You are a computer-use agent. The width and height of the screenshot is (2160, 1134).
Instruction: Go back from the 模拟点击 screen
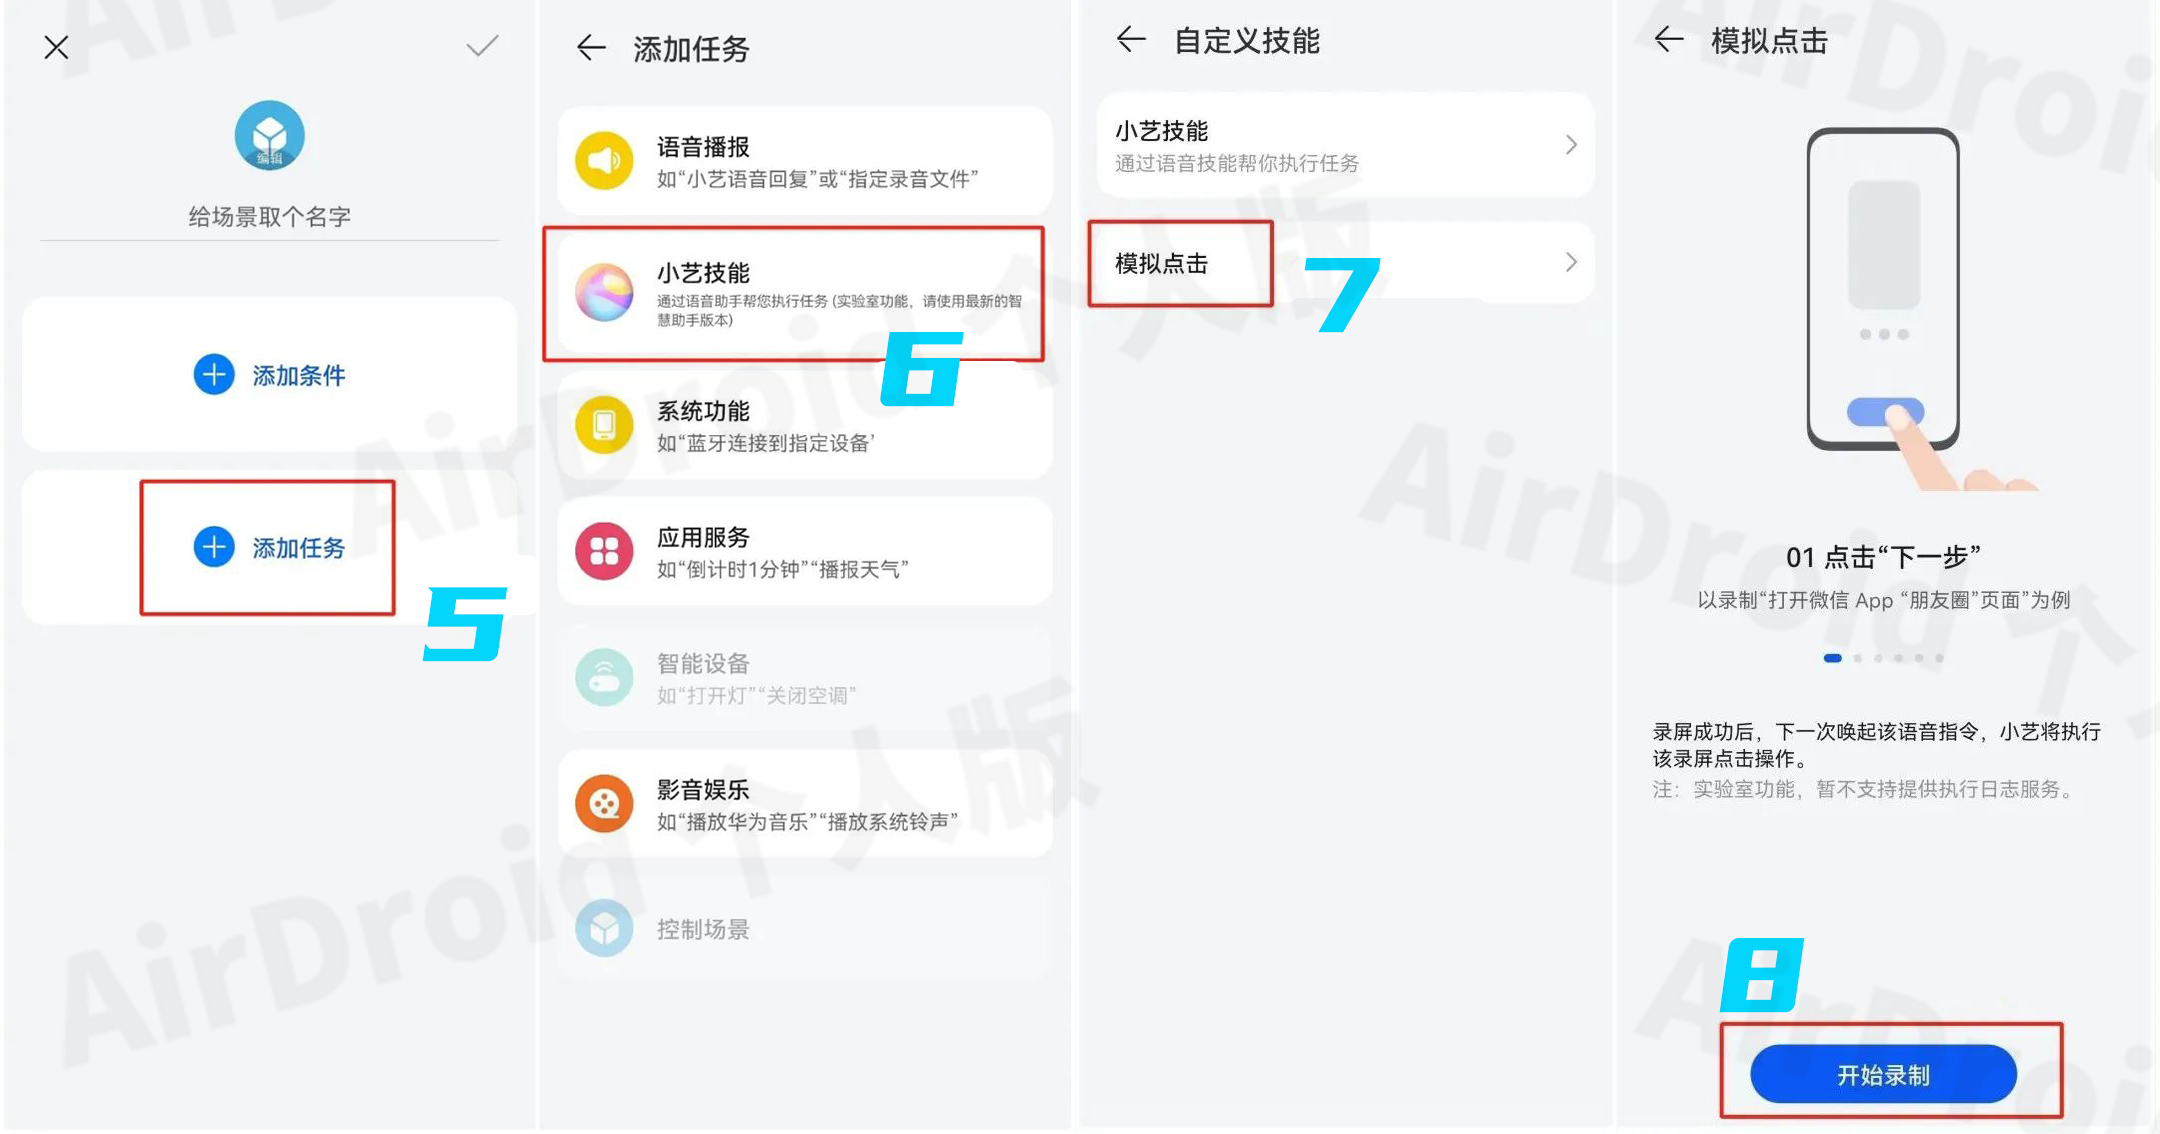[x=1669, y=40]
